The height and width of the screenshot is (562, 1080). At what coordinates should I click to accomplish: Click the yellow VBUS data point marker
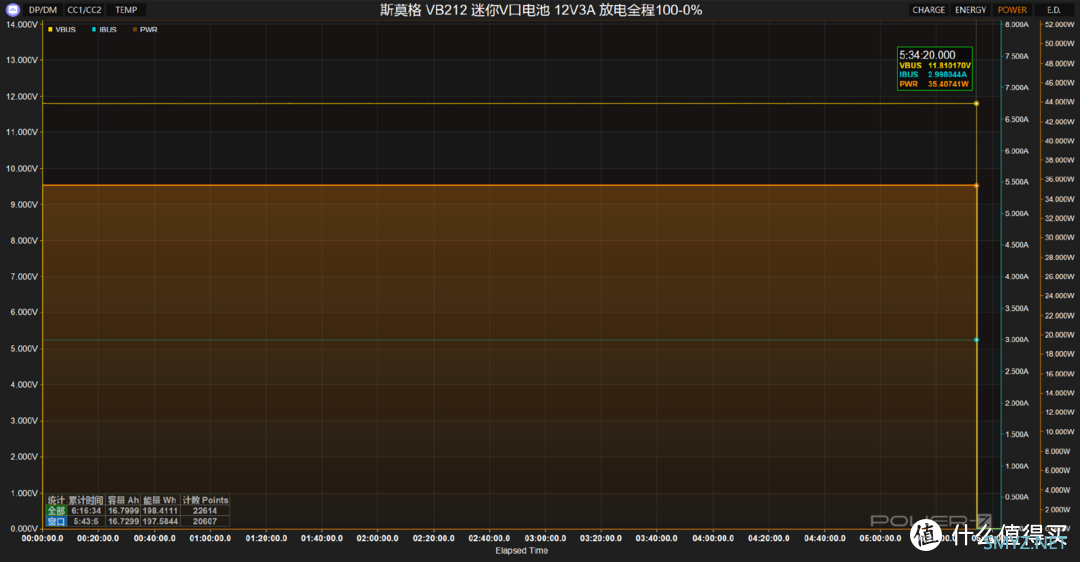976,103
